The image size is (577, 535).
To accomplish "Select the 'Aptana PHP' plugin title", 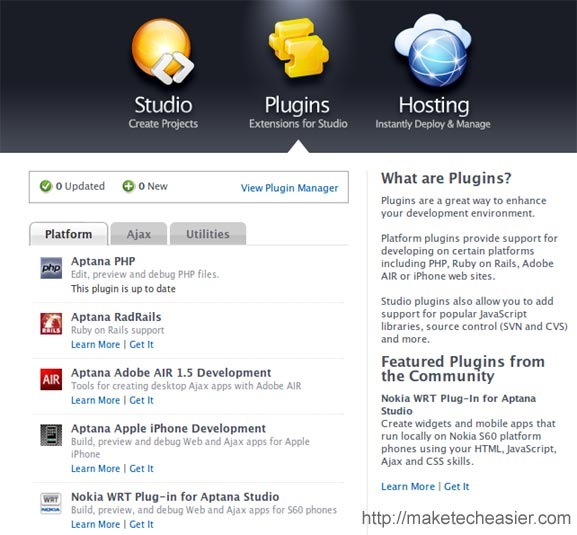I will (x=103, y=261).
